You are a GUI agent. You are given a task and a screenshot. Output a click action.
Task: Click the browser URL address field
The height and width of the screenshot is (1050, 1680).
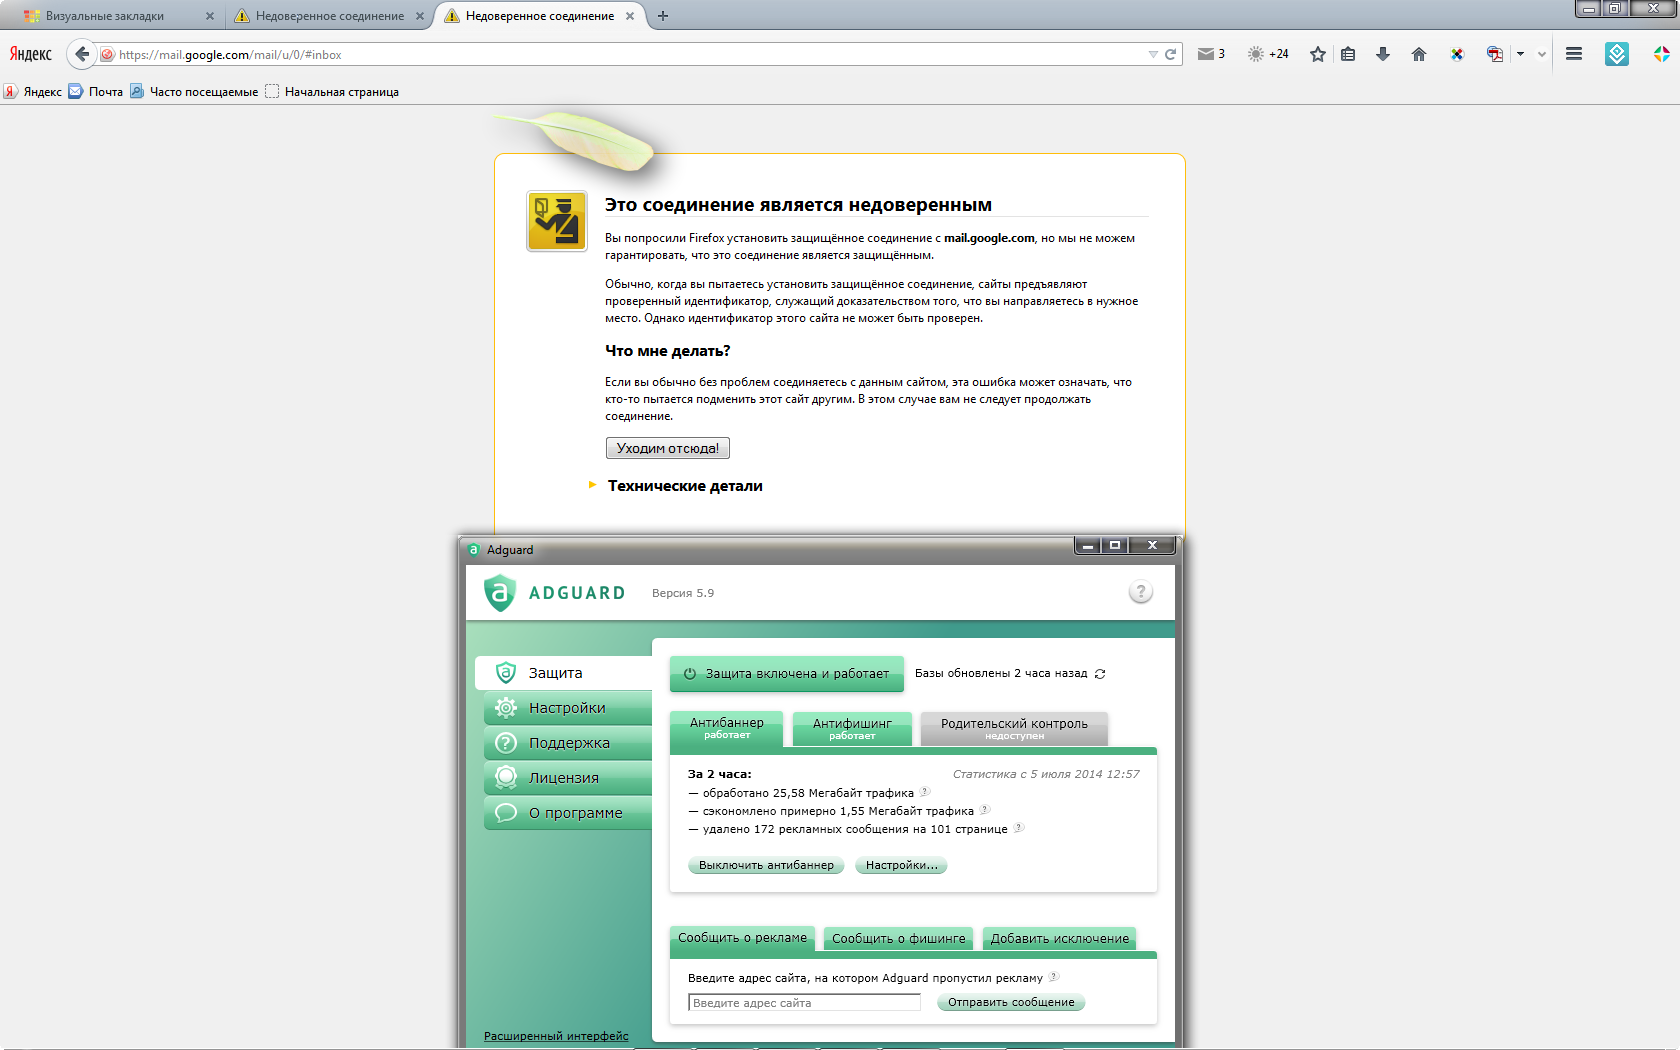(630, 54)
